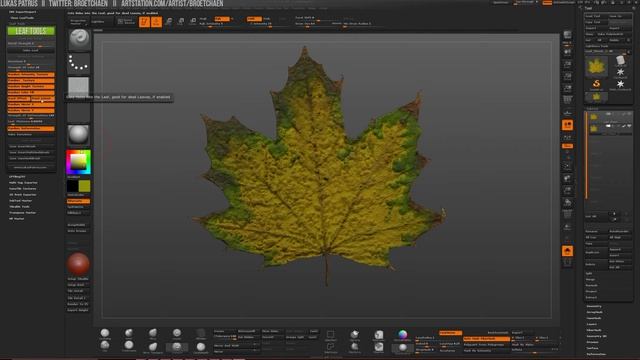Pick the SimpleBrush S icon in Tool palette
The height and width of the screenshot is (360, 640).
pyautogui.click(x=596, y=84)
